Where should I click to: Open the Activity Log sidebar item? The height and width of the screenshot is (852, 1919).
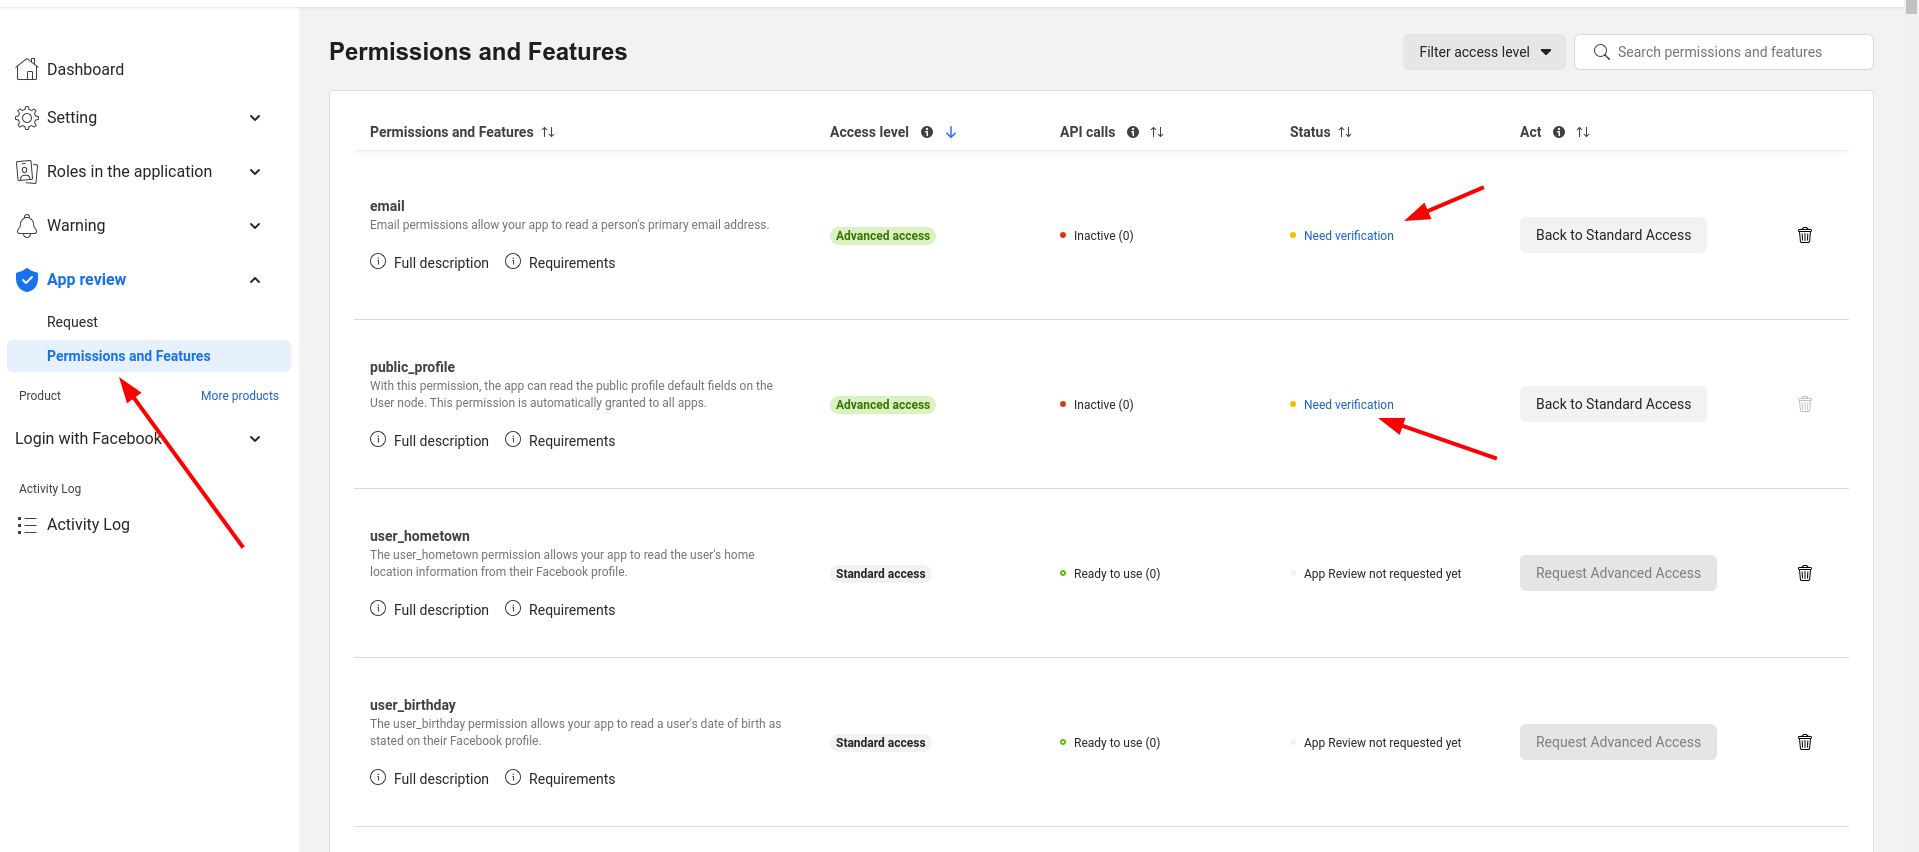(88, 524)
